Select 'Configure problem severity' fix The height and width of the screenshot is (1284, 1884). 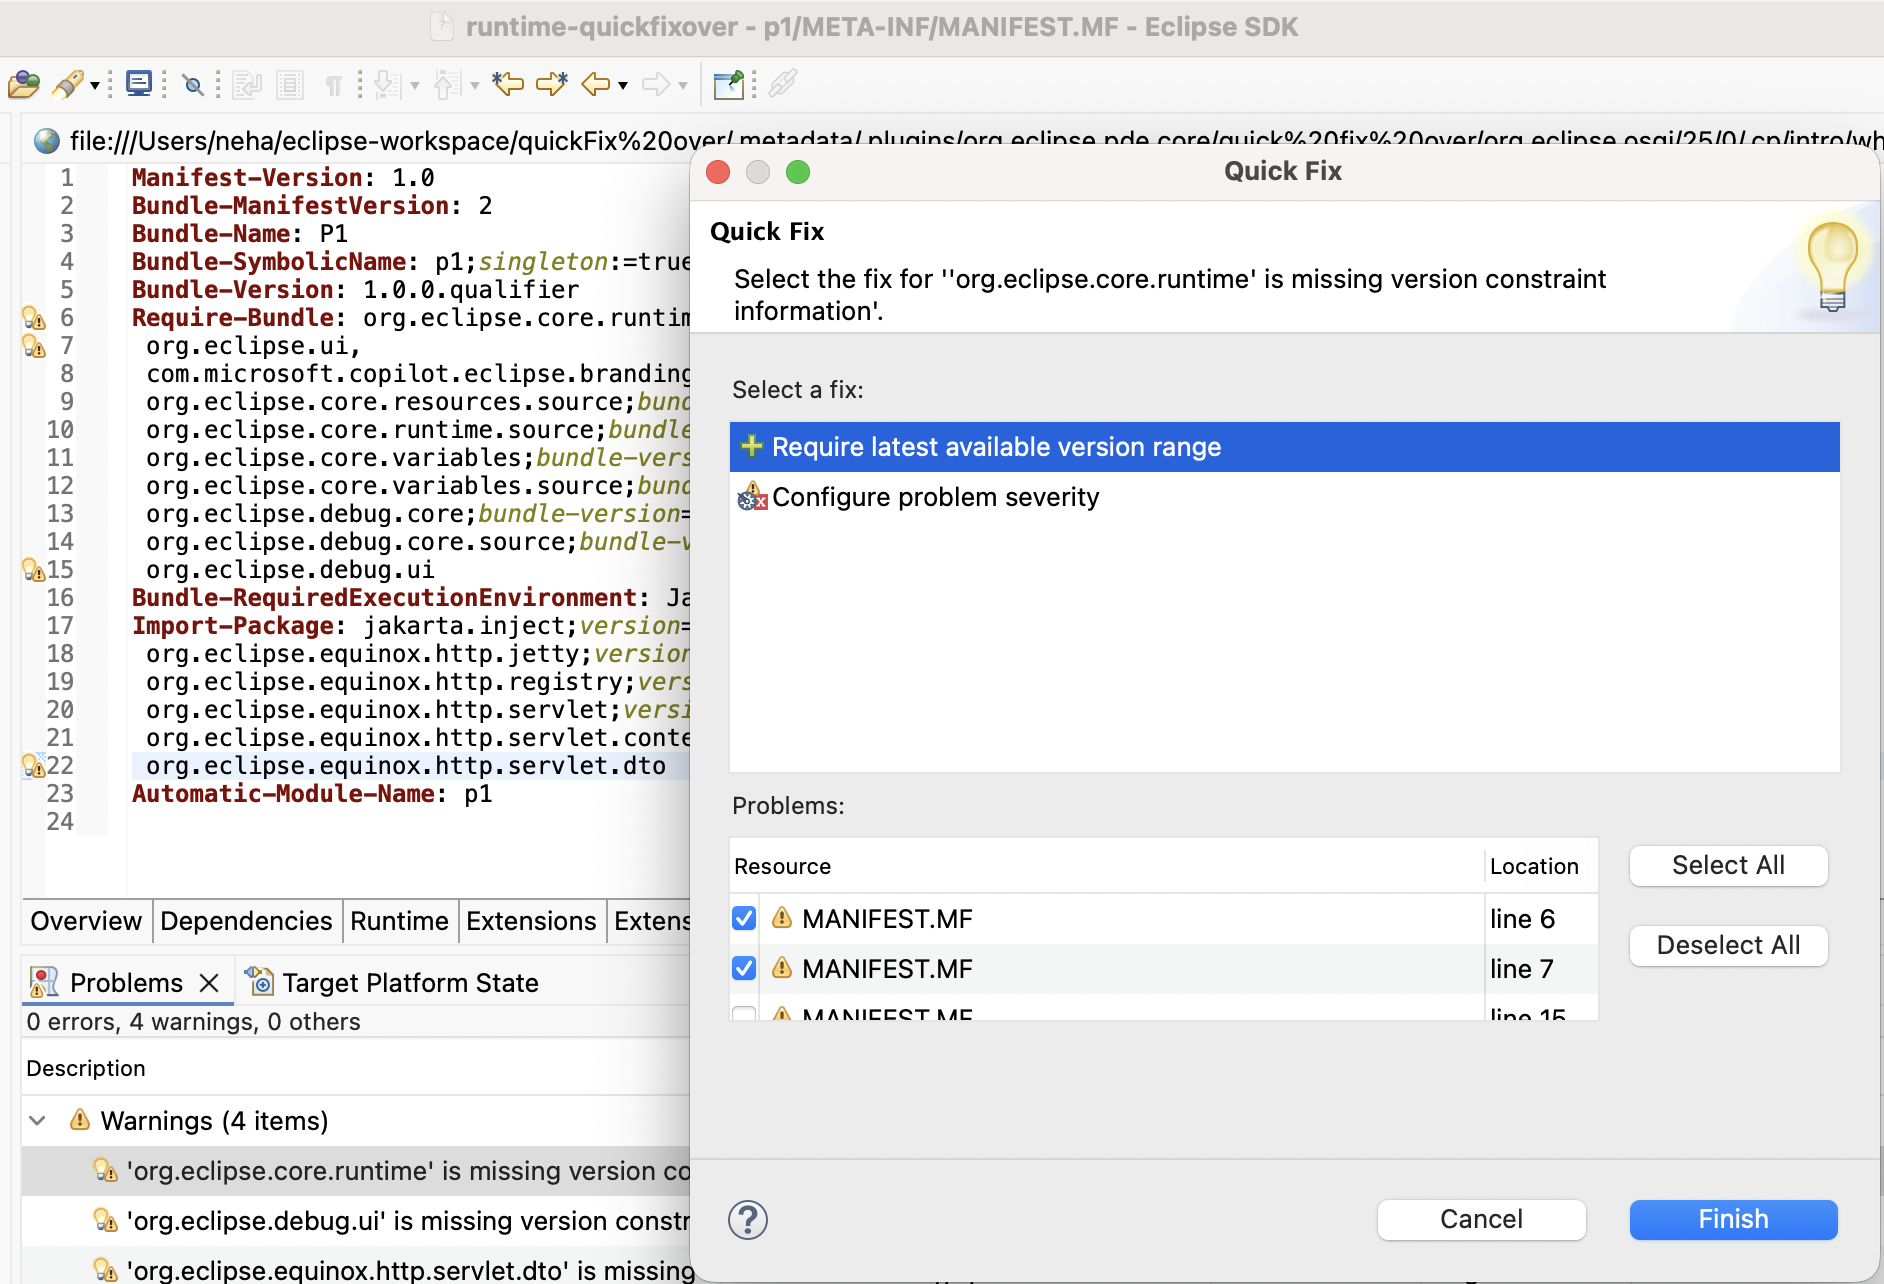[1284, 497]
